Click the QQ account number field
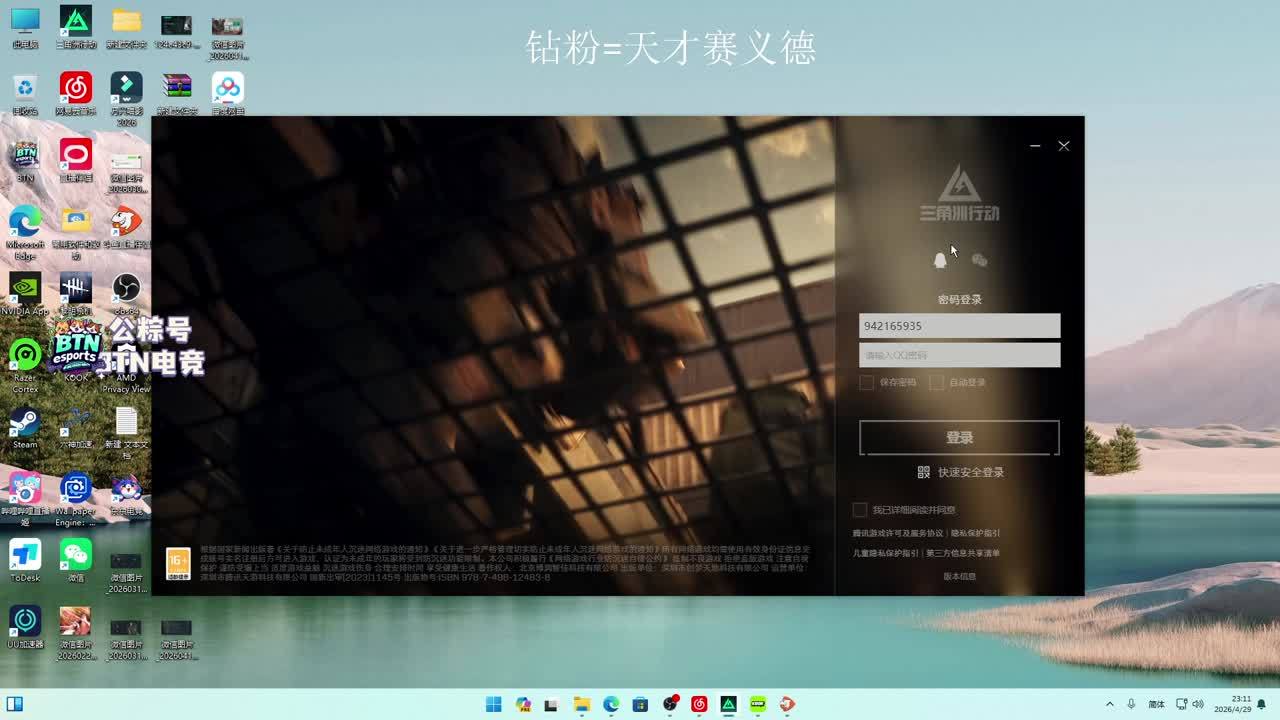The width and height of the screenshot is (1280, 720). (x=959, y=326)
